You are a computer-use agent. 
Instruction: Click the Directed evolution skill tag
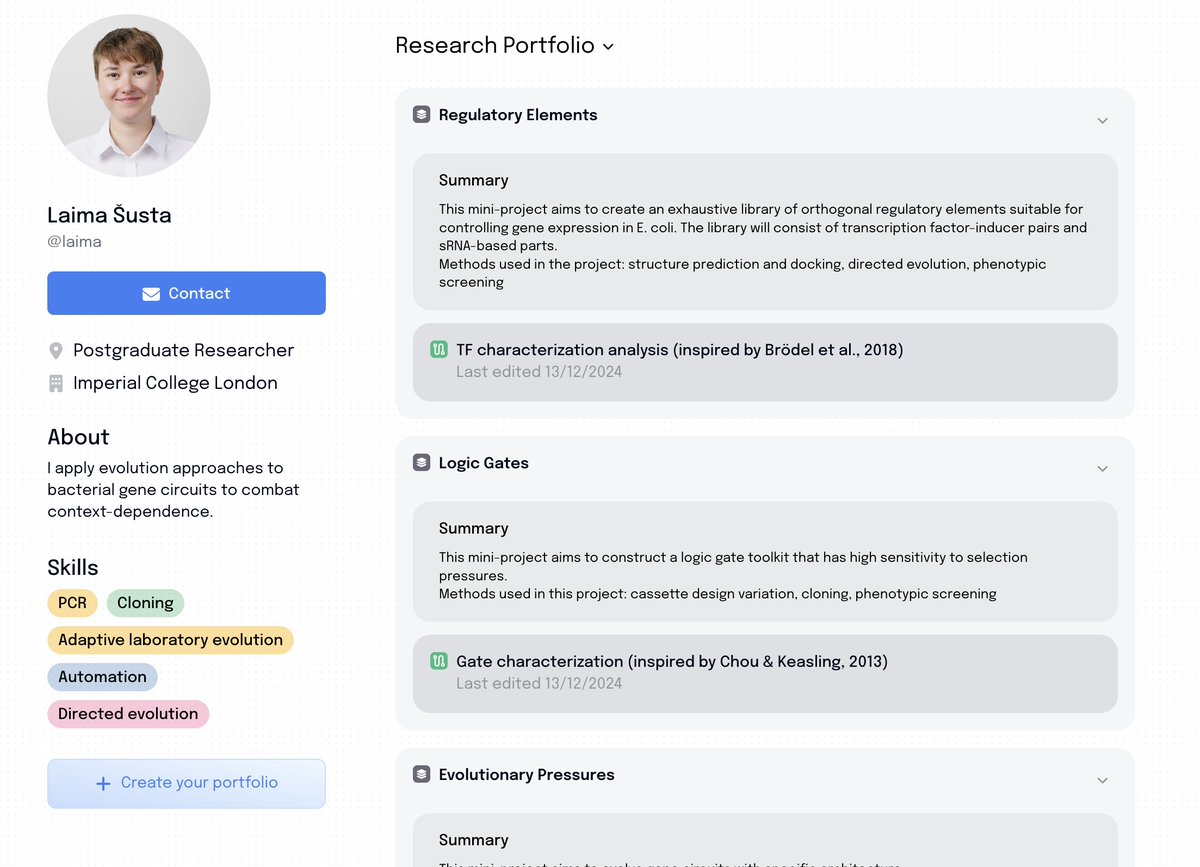tap(128, 714)
